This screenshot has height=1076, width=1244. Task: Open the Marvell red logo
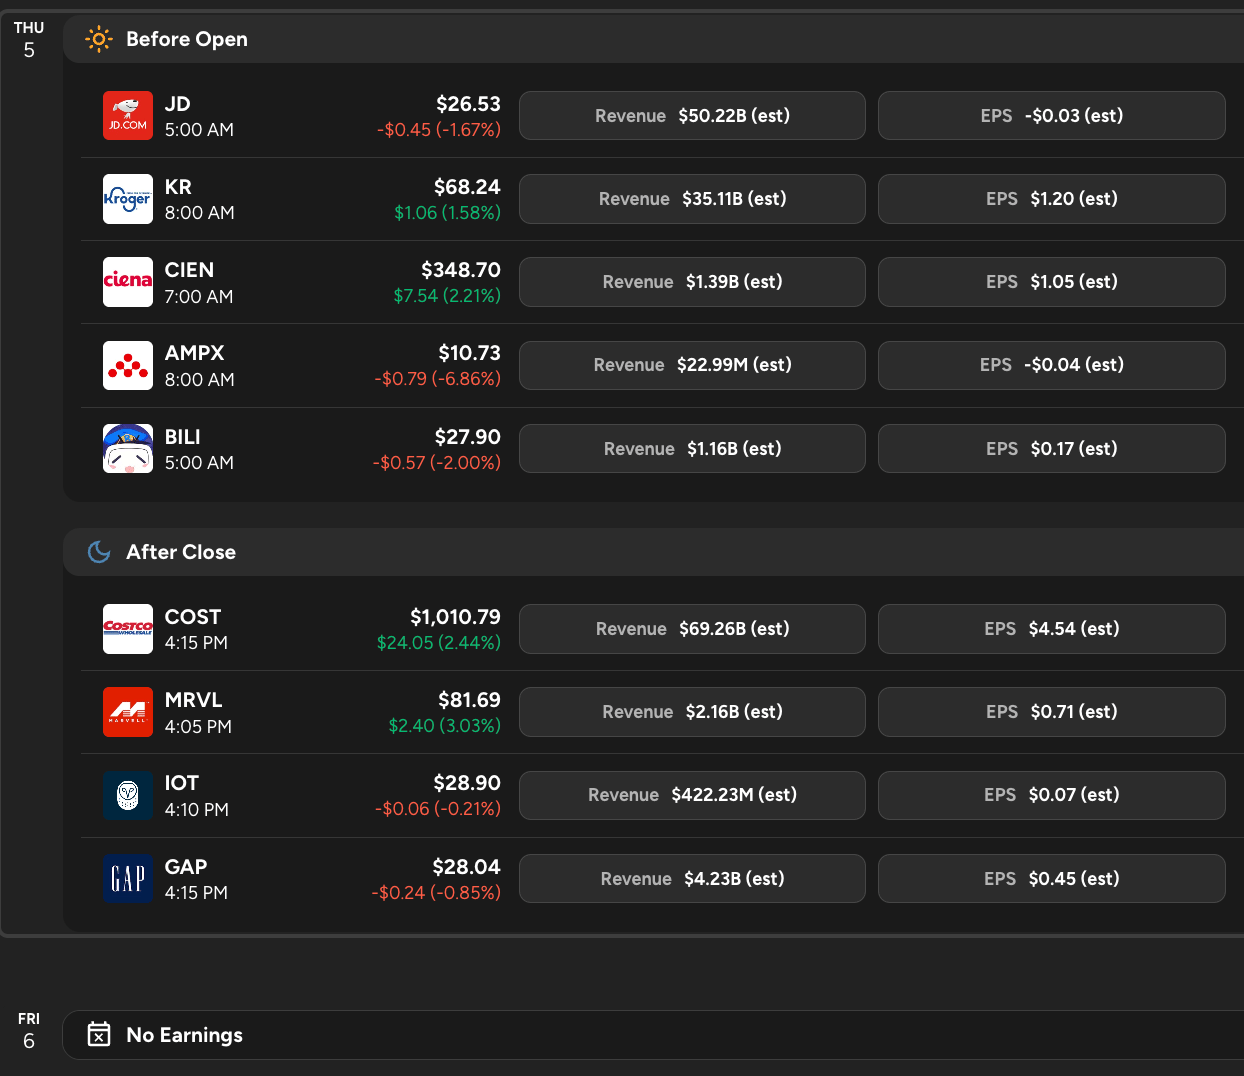click(x=128, y=712)
